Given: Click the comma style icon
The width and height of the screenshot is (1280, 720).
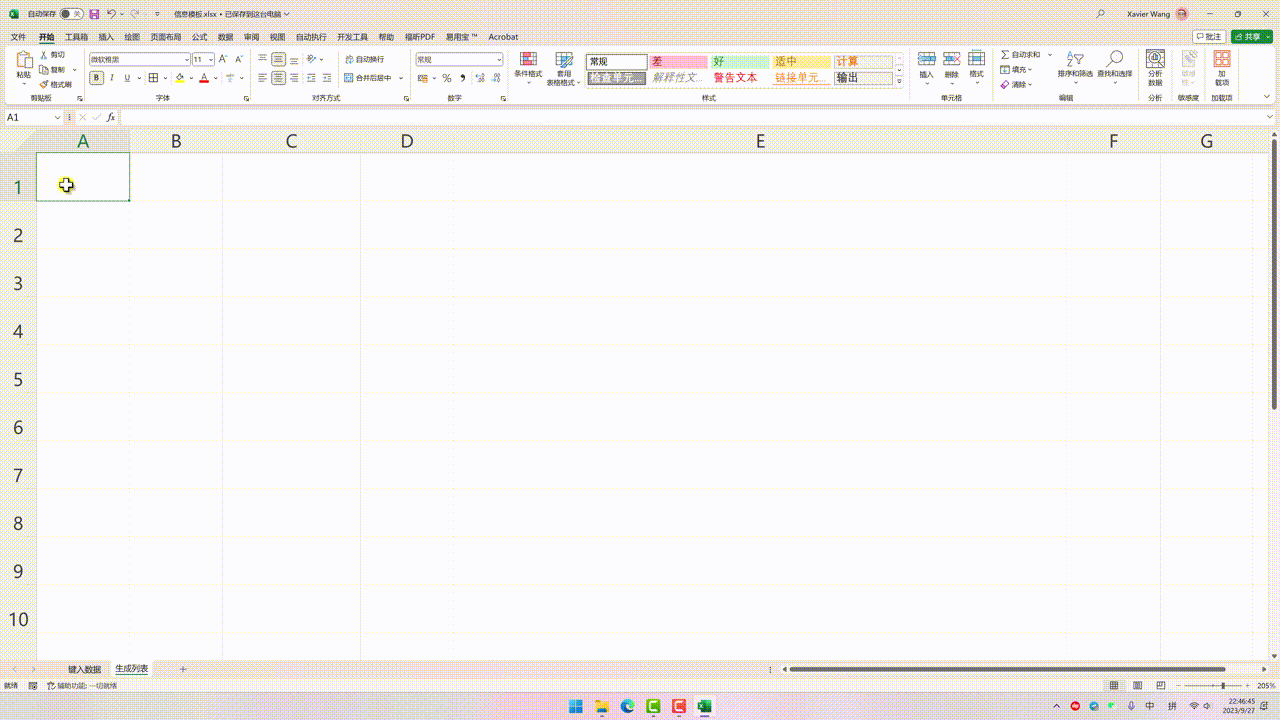Looking at the screenshot, I should click(462, 78).
